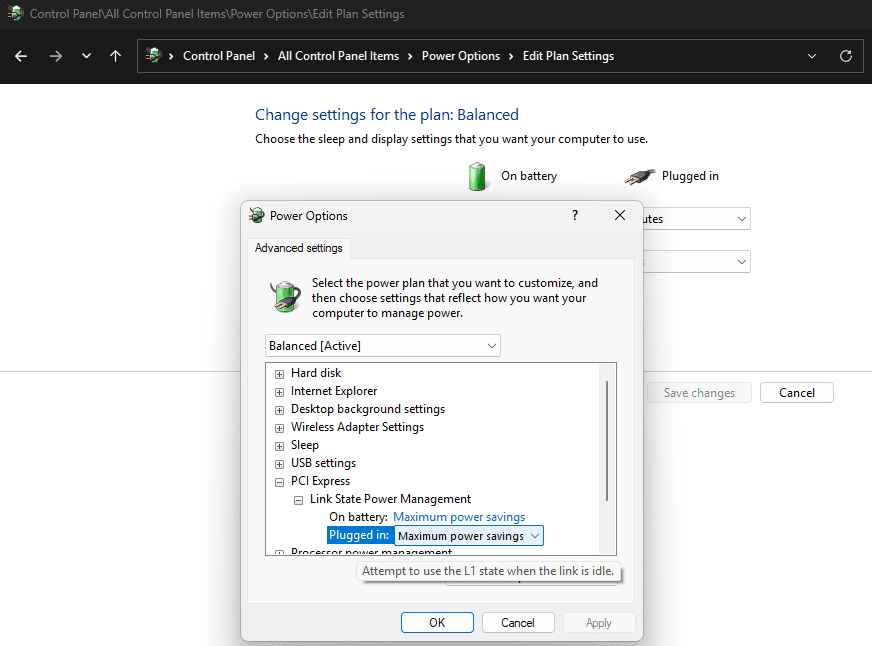The height and width of the screenshot is (646, 872).
Task: Open the recent locations chevron
Action: 86,56
